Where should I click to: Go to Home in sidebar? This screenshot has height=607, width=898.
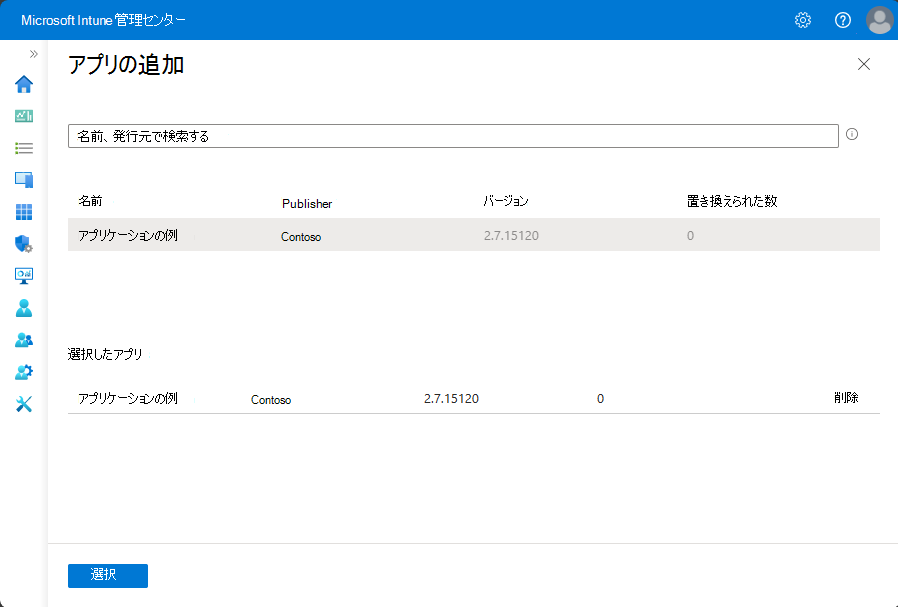click(x=24, y=84)
